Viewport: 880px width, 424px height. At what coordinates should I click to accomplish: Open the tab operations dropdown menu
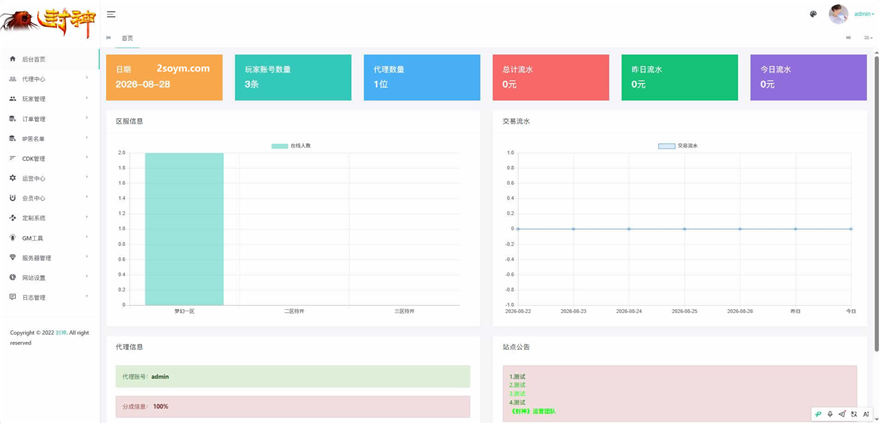(x=868, y=38)
